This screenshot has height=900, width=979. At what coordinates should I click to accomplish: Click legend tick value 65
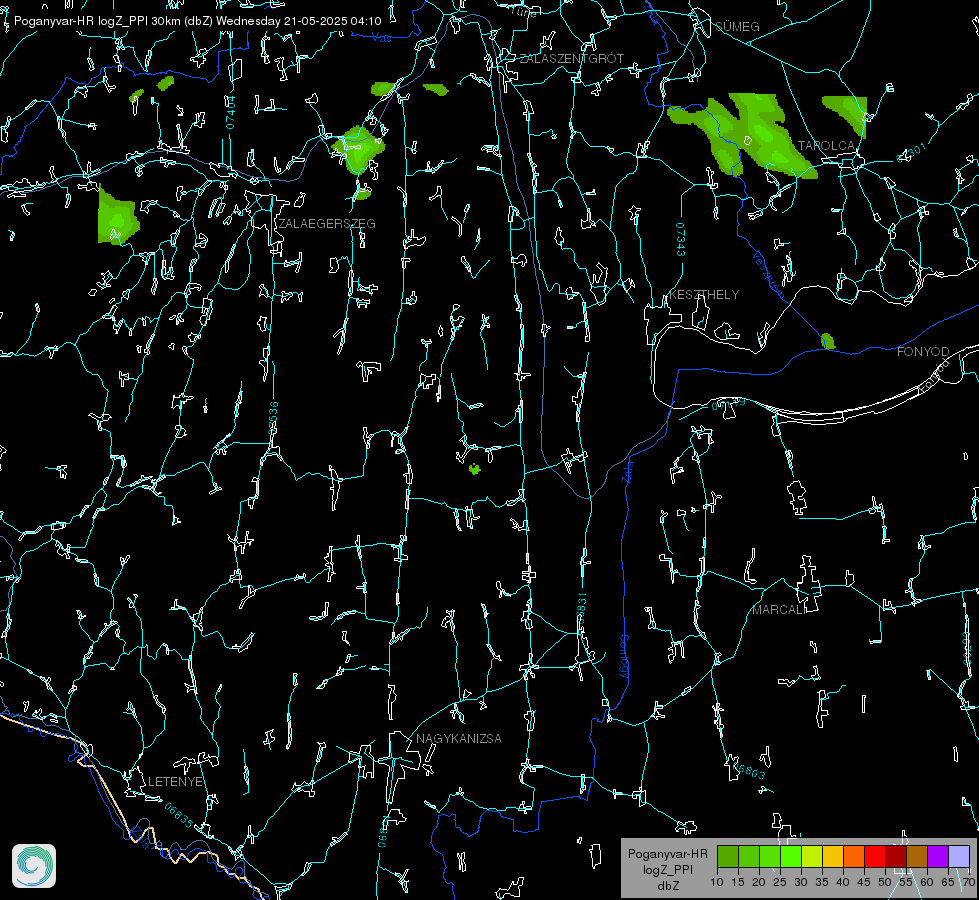click(x=948, y=882)
